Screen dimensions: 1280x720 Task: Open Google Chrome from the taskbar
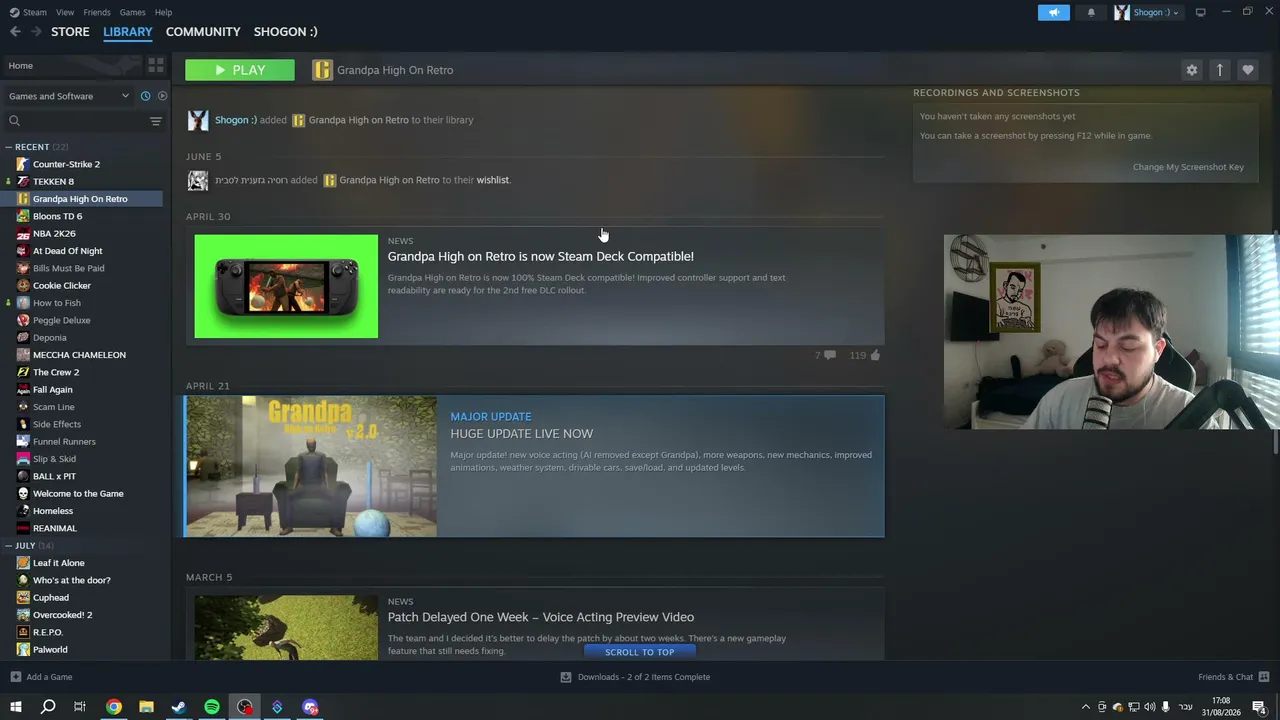114,707
